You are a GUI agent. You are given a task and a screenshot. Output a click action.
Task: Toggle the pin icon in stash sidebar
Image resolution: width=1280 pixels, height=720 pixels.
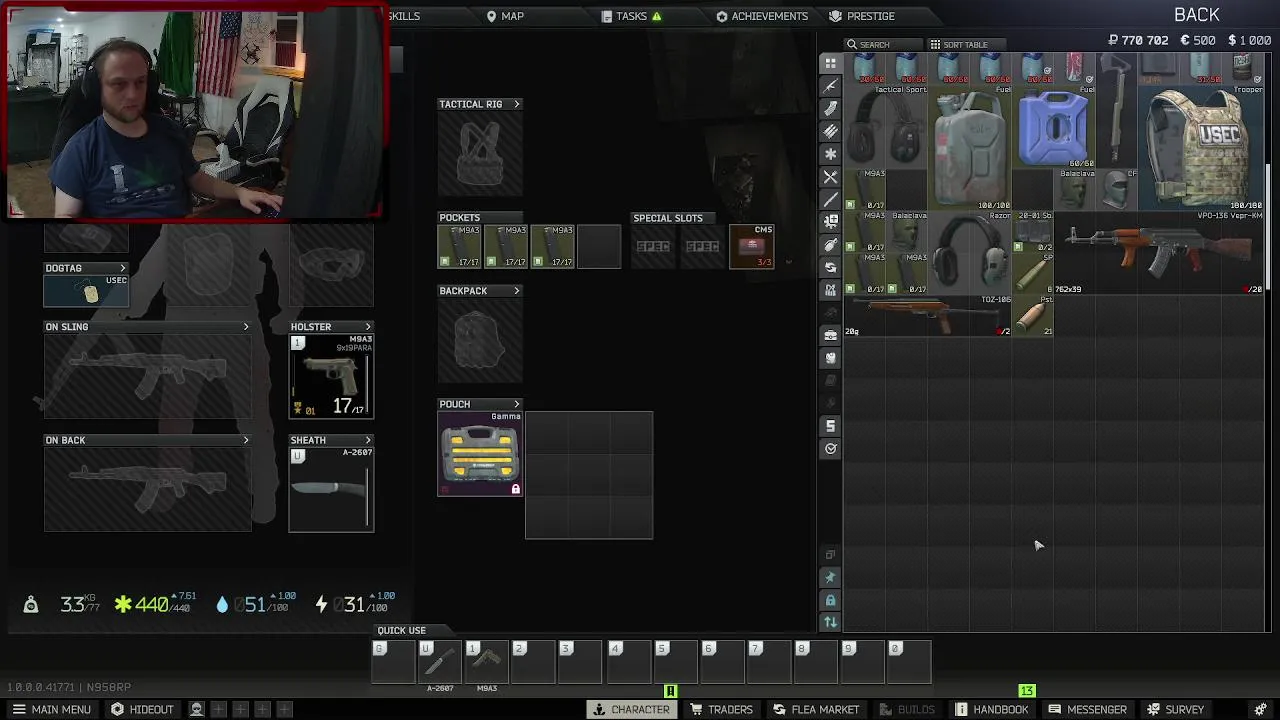830,577
